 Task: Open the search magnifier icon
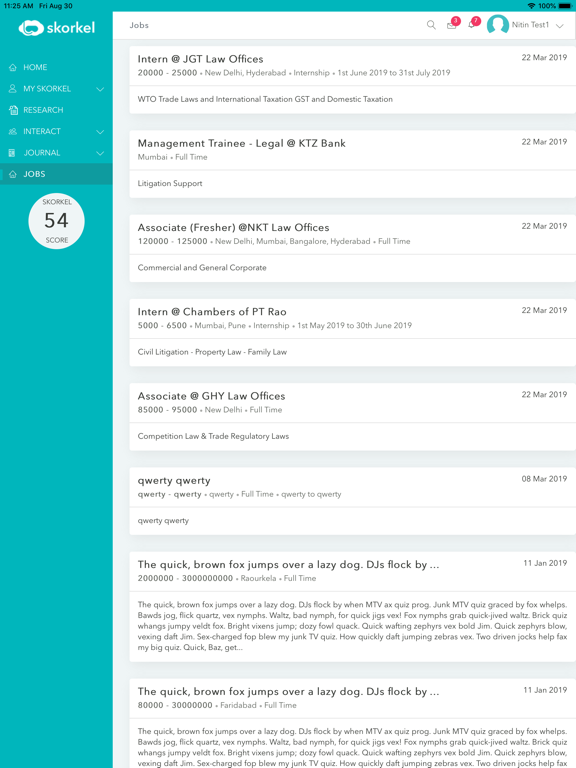pos(431,25)
